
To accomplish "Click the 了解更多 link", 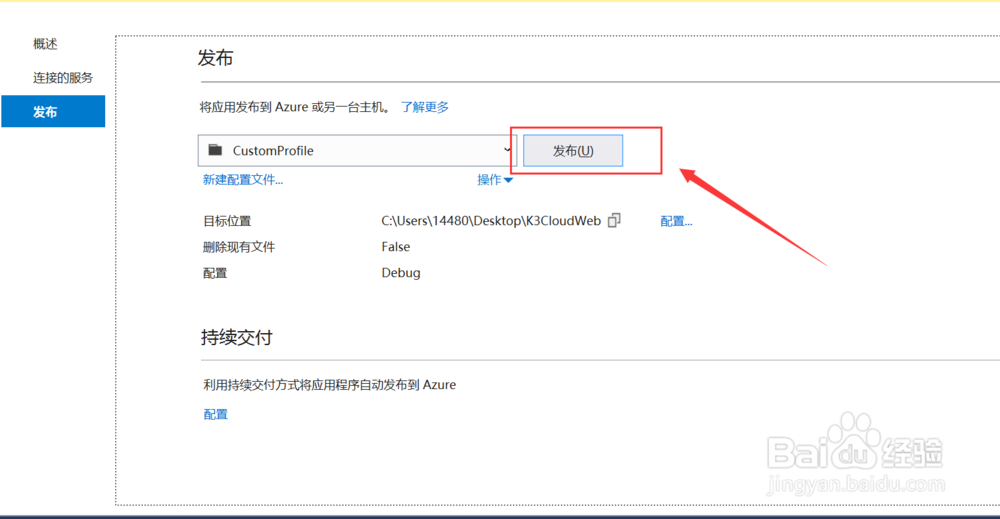I will [x=425, y=107].
